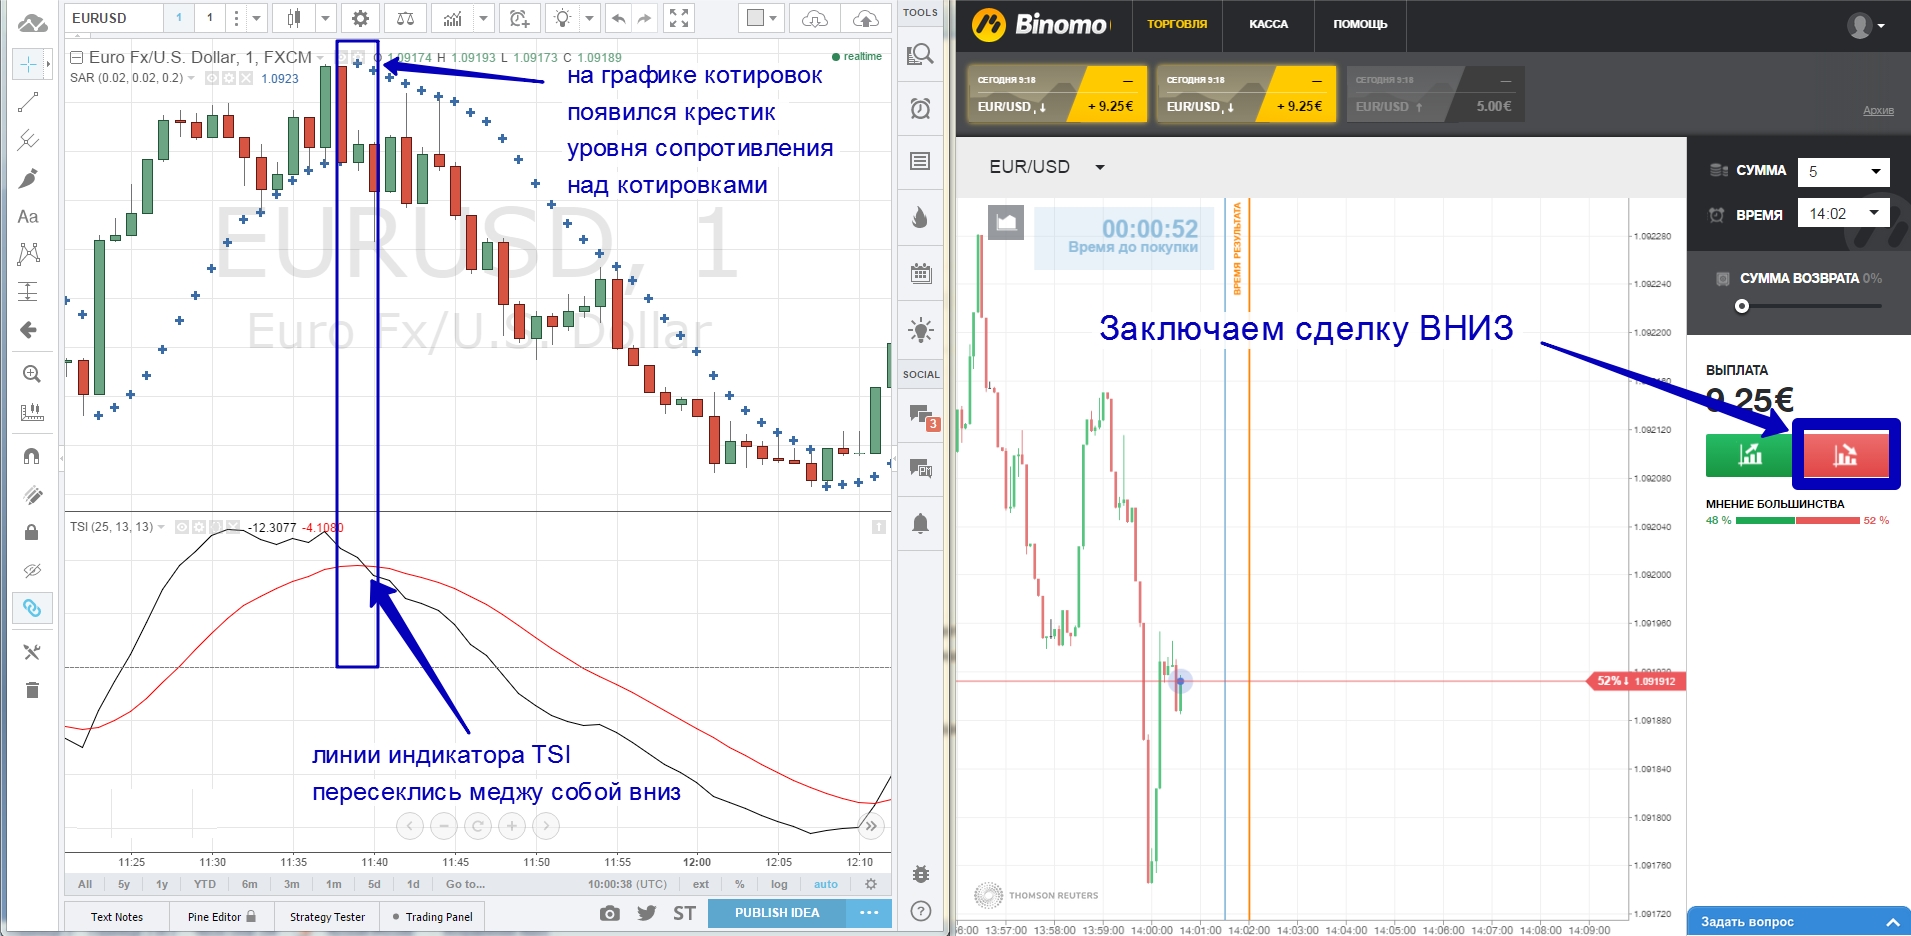
Task: Click the EURUSD symbol input field
Action: pos(113,18)
